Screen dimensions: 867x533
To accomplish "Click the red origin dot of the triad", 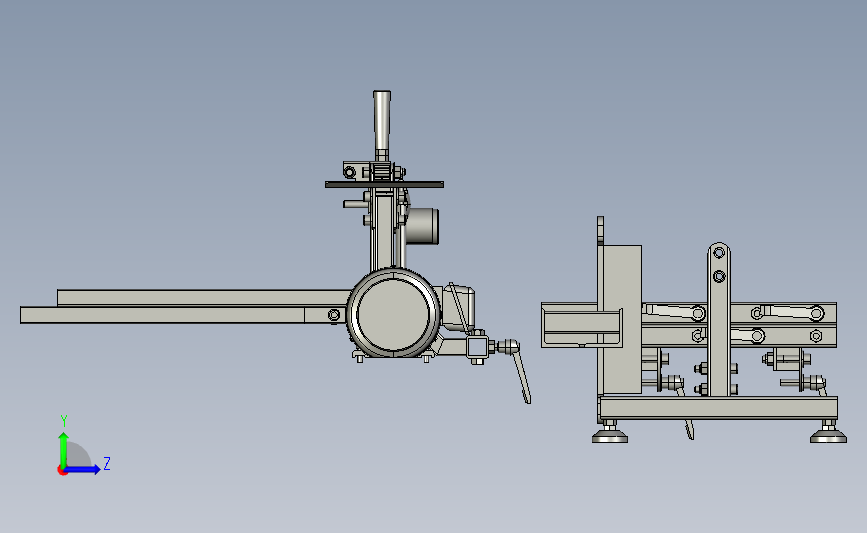I will (x=62, y=471).
